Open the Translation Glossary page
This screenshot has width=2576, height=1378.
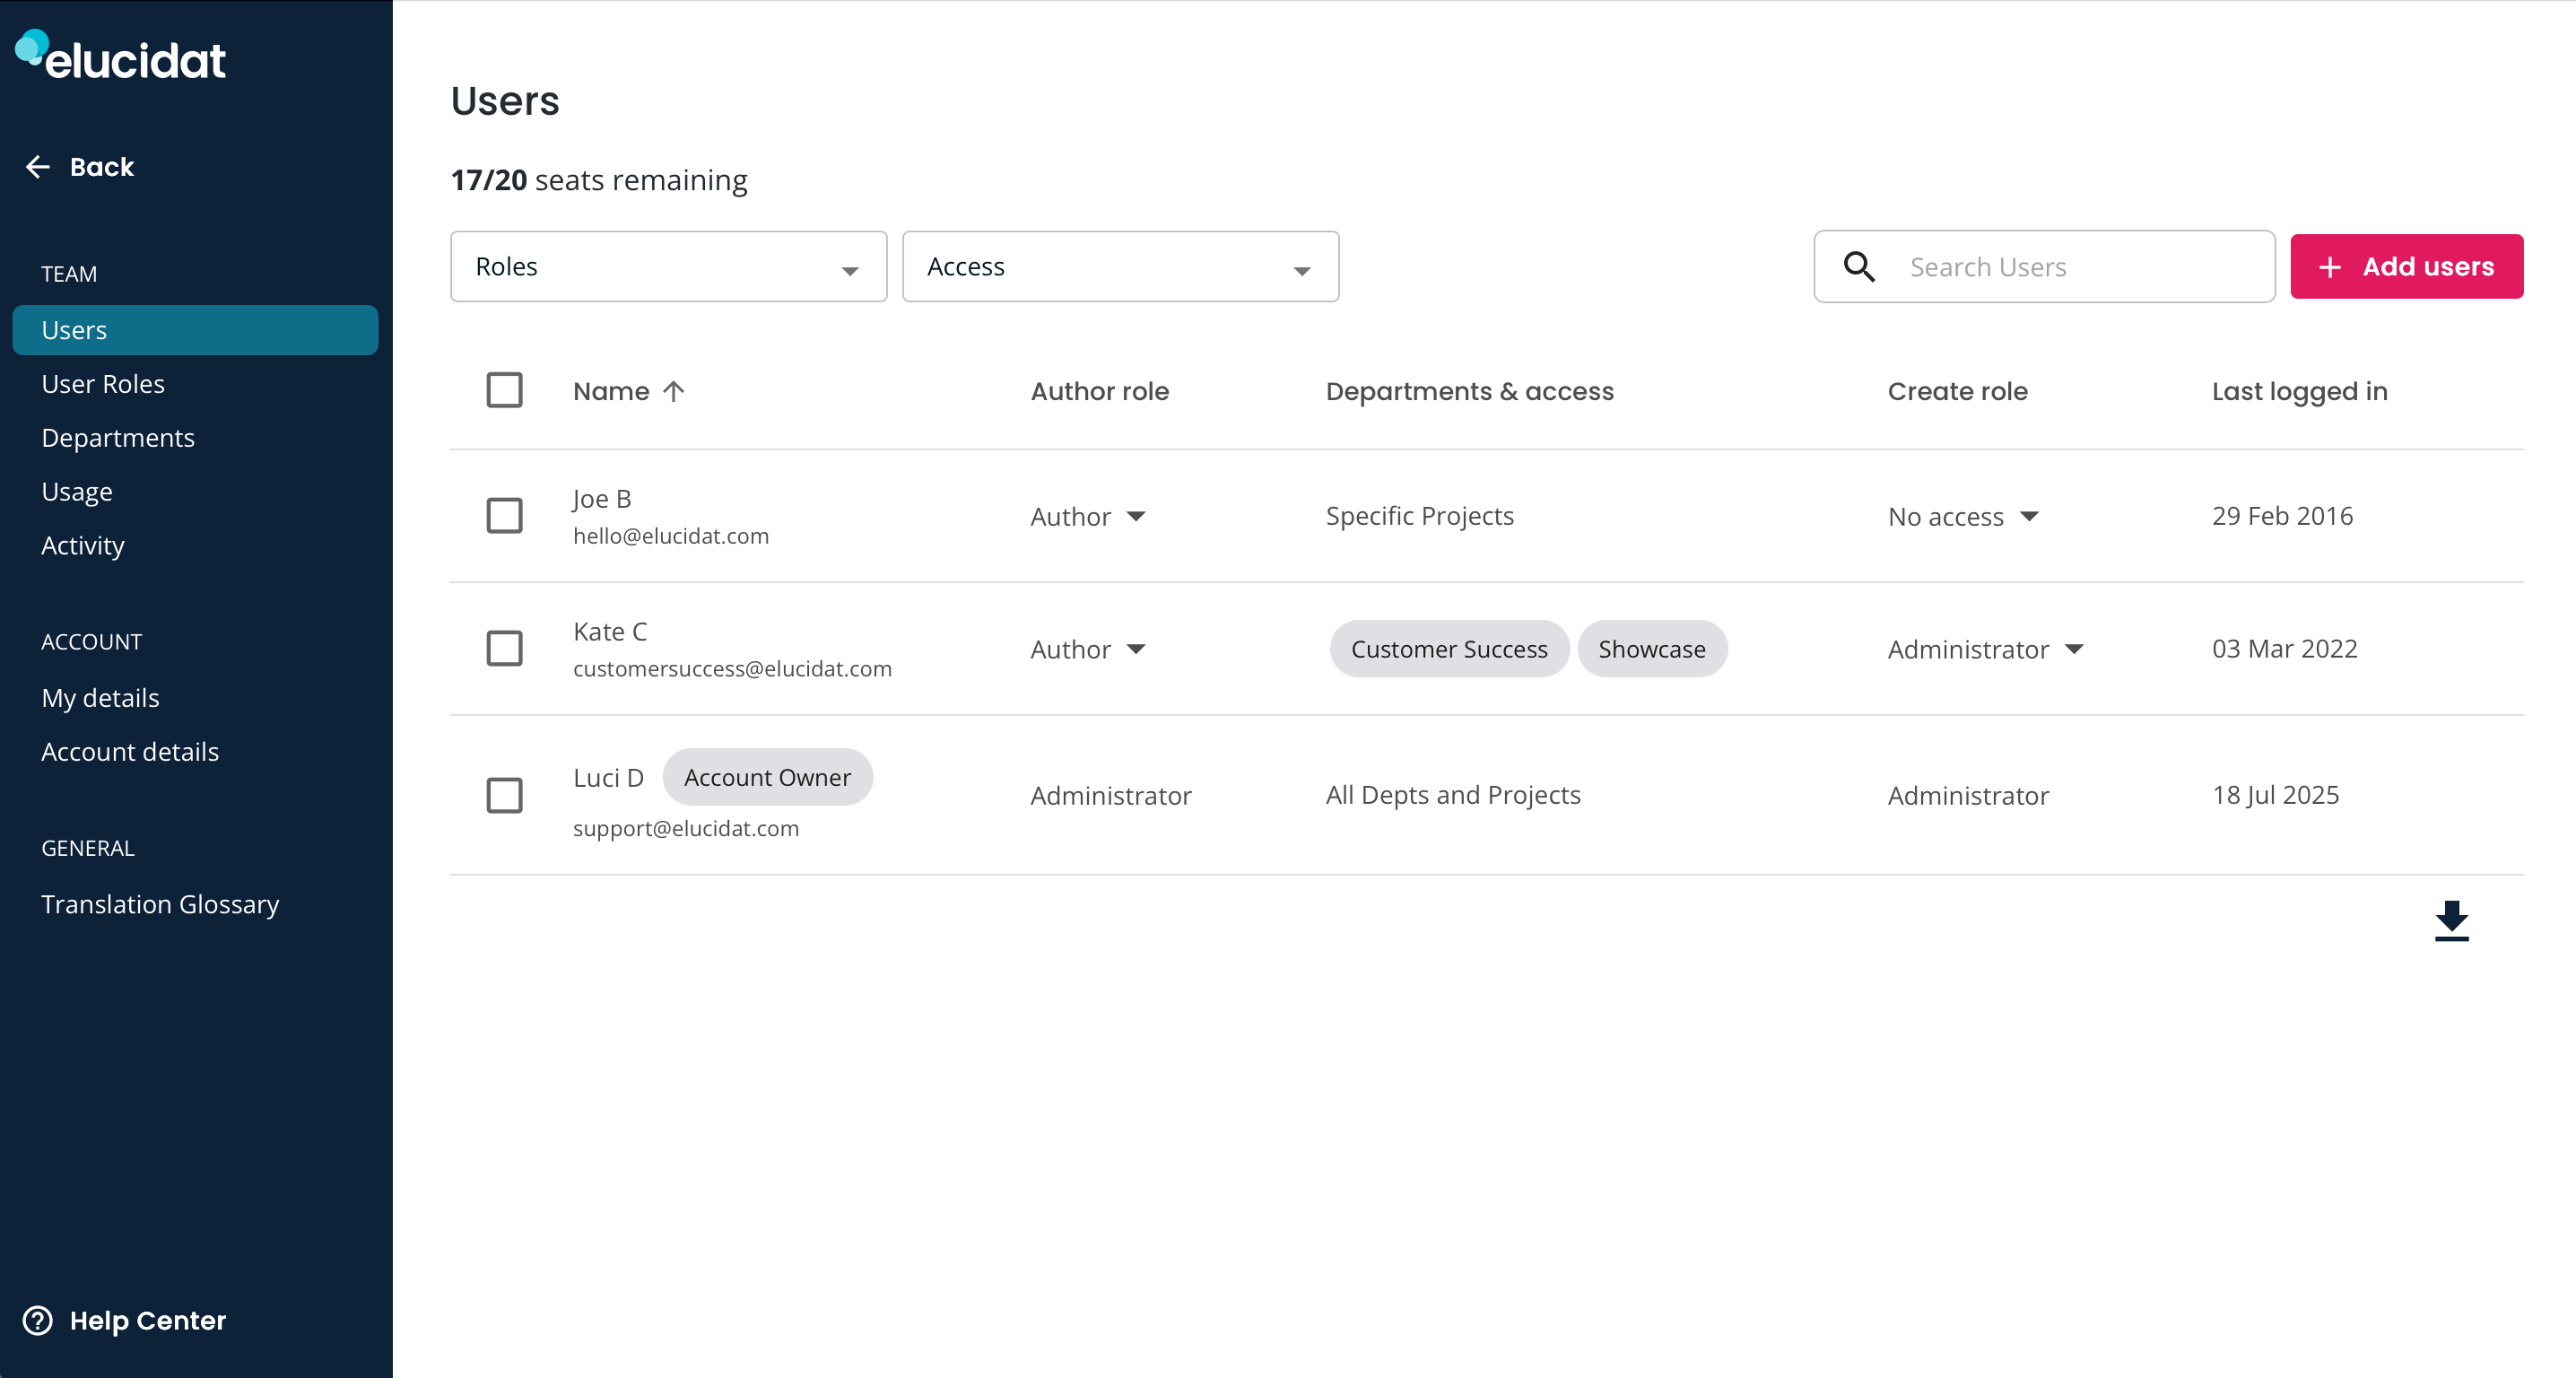click(x=160, y=903)
